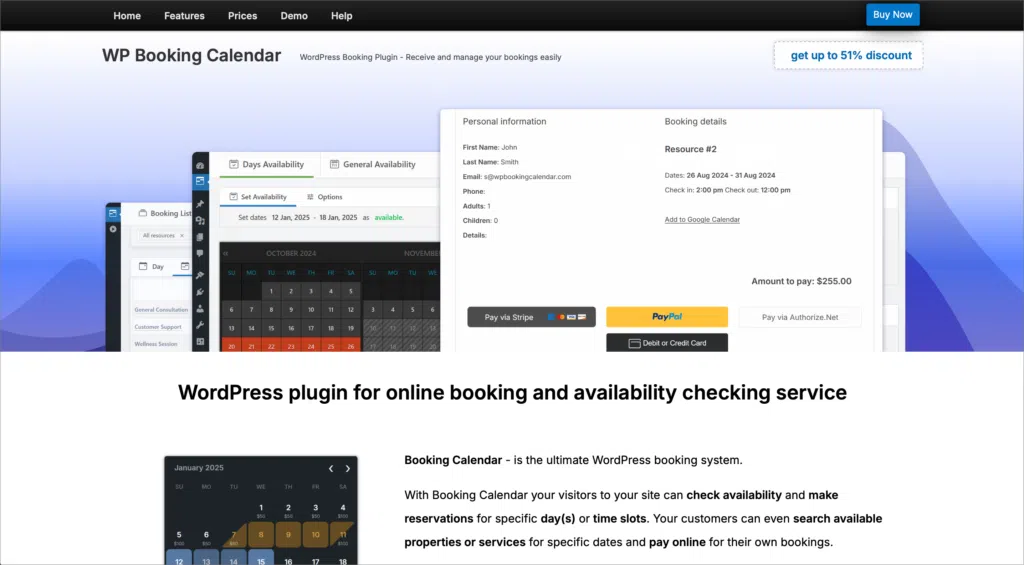Click the Amount to pay: $255.00 text

[801, 282]
